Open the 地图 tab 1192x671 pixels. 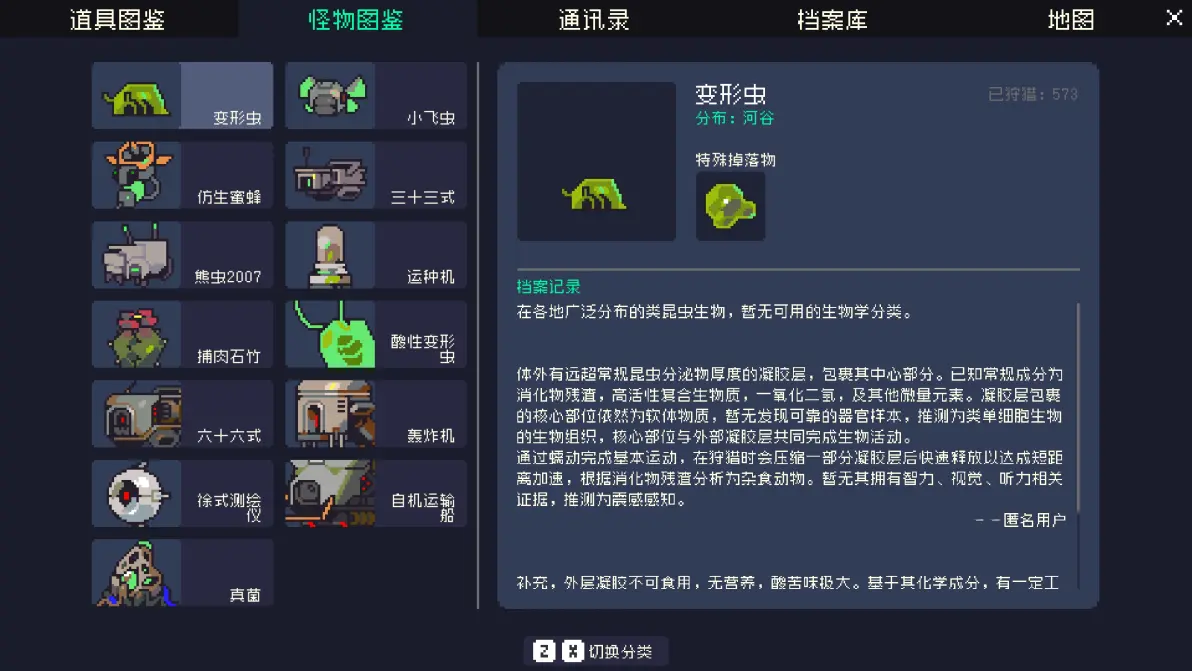(x=1070, y=19)
